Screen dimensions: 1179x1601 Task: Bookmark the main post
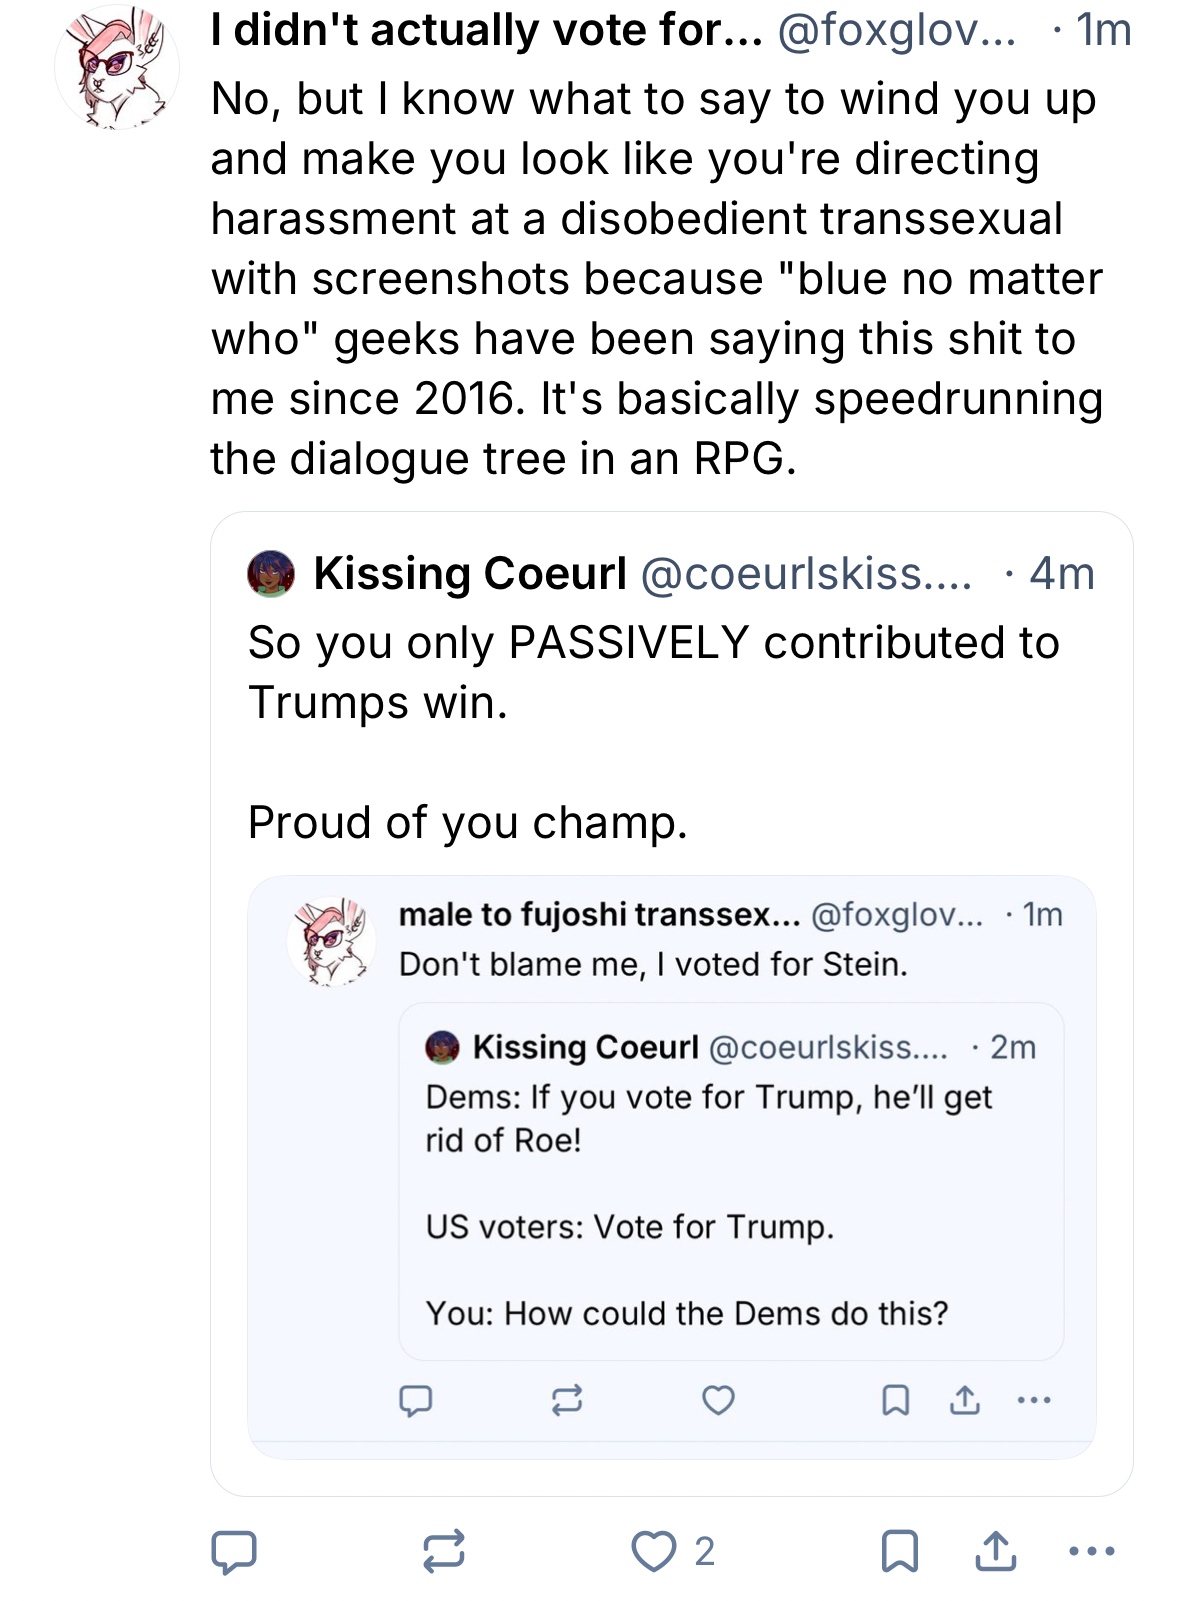[x=899, y=1551]
